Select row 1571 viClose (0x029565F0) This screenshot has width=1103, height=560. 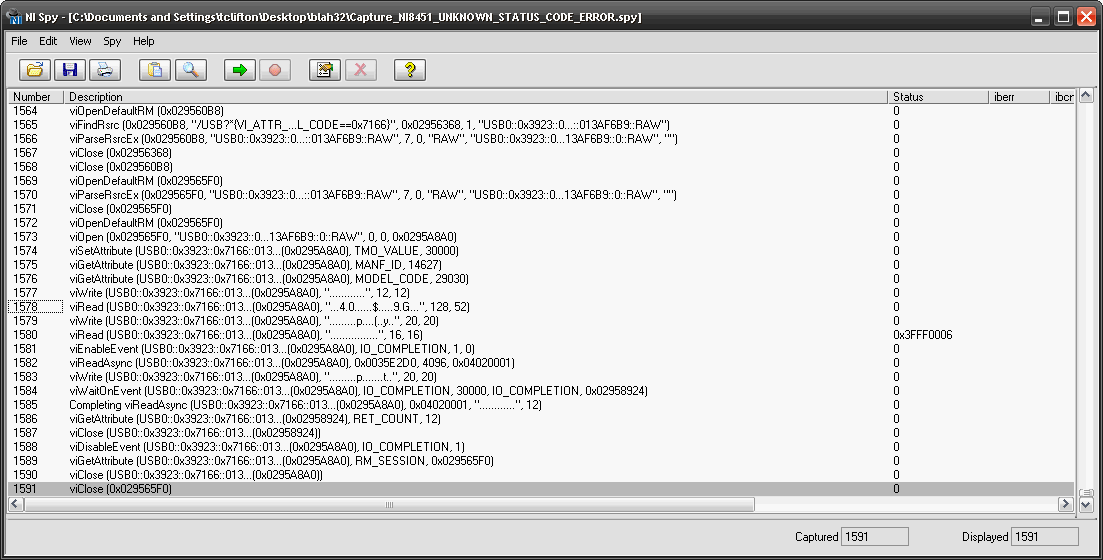(541, 209)
